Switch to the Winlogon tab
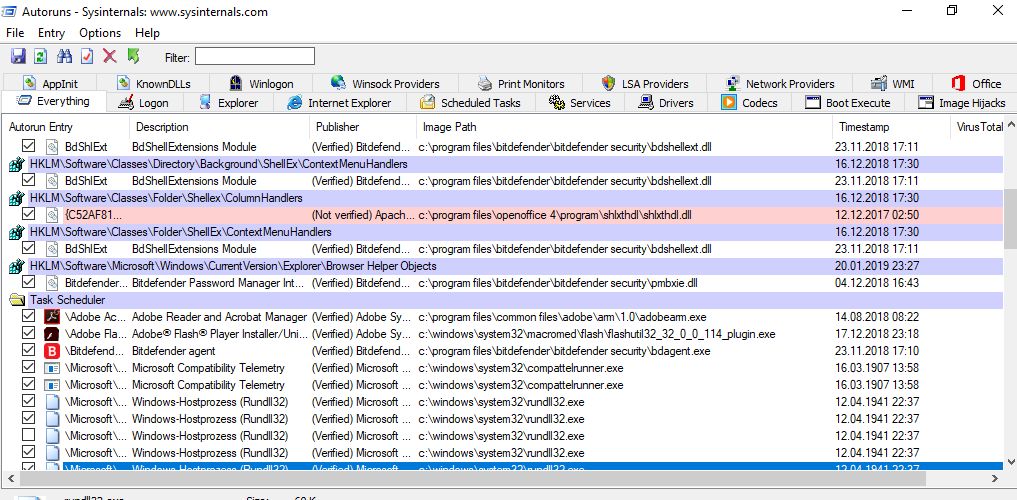The width and height of the screenshot is (1017, 500). (261, 83)
